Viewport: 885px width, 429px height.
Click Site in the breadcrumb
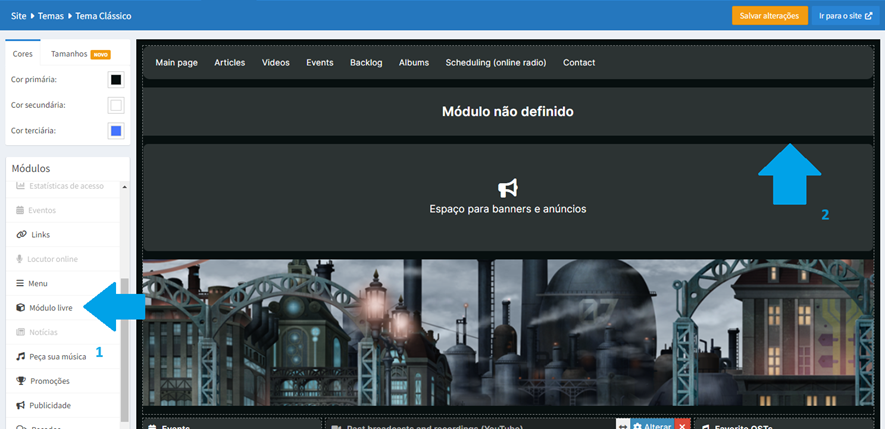(x=19, y=16)
